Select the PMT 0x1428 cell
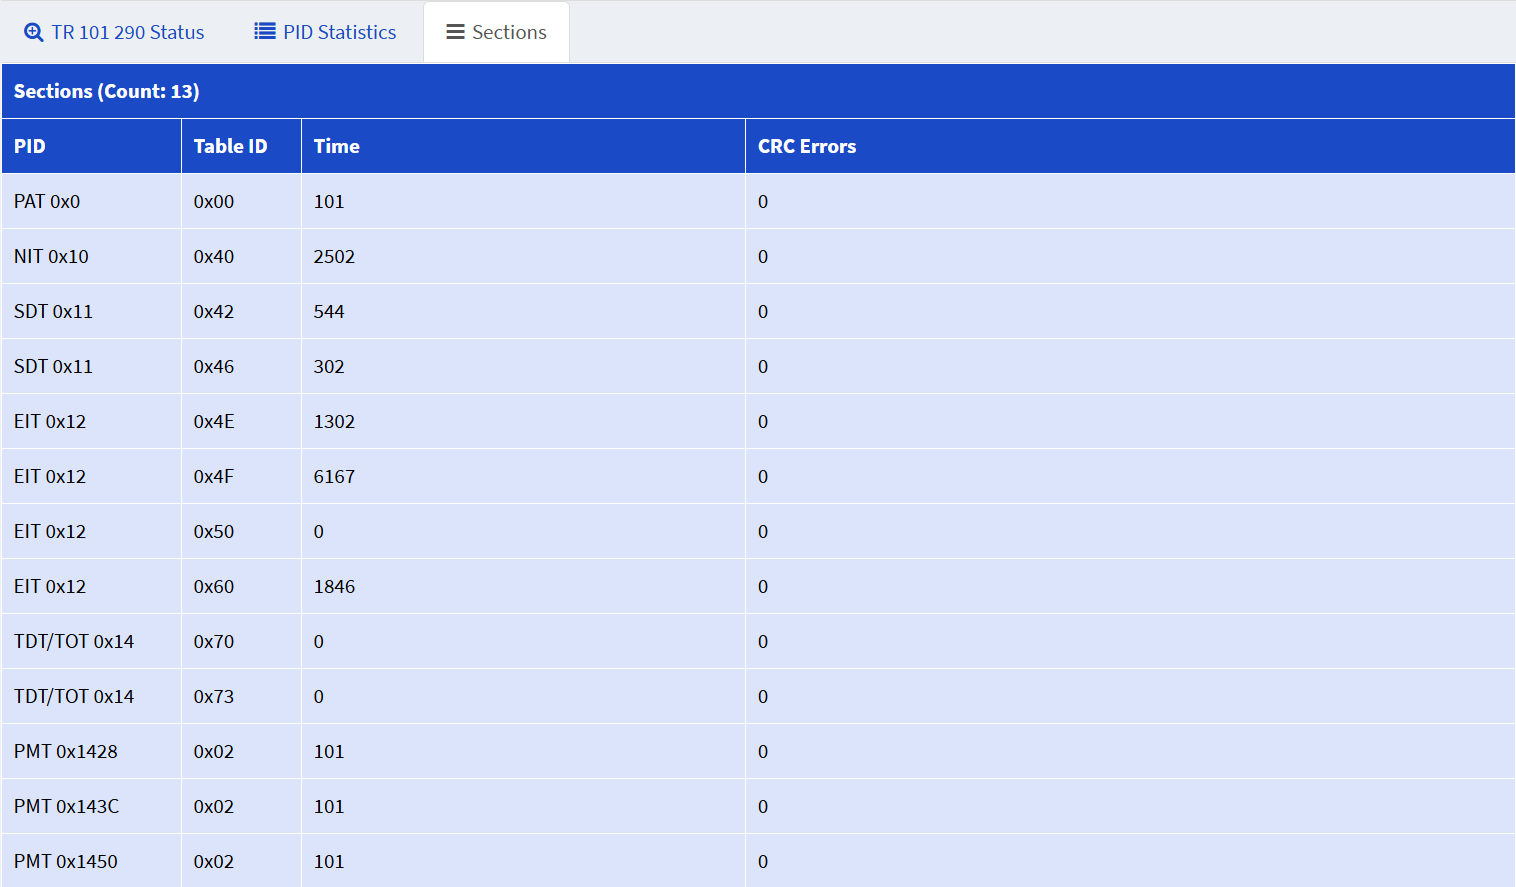Viewport: 1516px width, 887px height. point(91,751)
